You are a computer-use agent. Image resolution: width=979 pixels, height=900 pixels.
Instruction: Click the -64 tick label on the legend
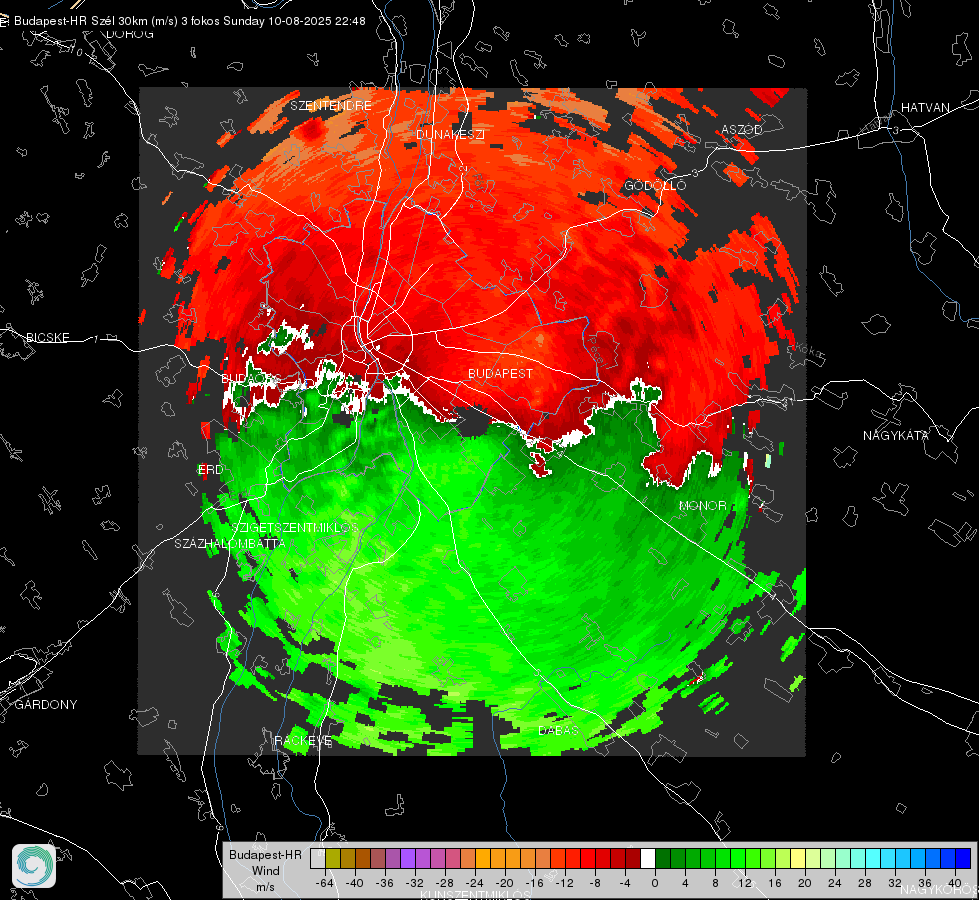pos(325,883)
